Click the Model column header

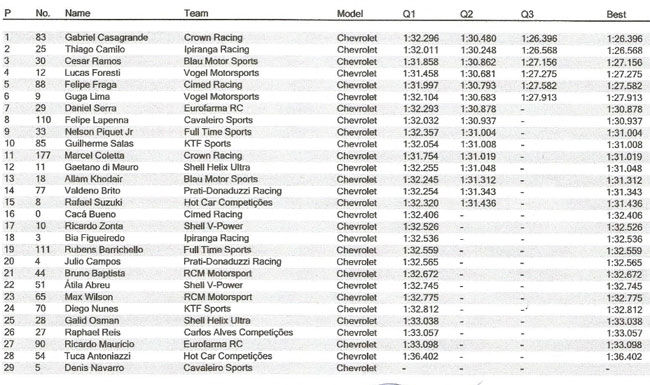(x=350, y=14)
